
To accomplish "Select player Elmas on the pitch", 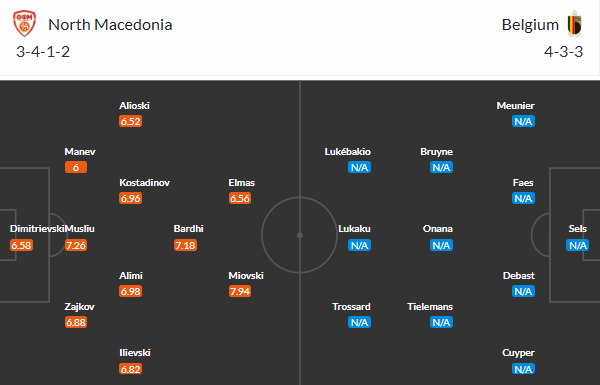I will tap(241, 183).
